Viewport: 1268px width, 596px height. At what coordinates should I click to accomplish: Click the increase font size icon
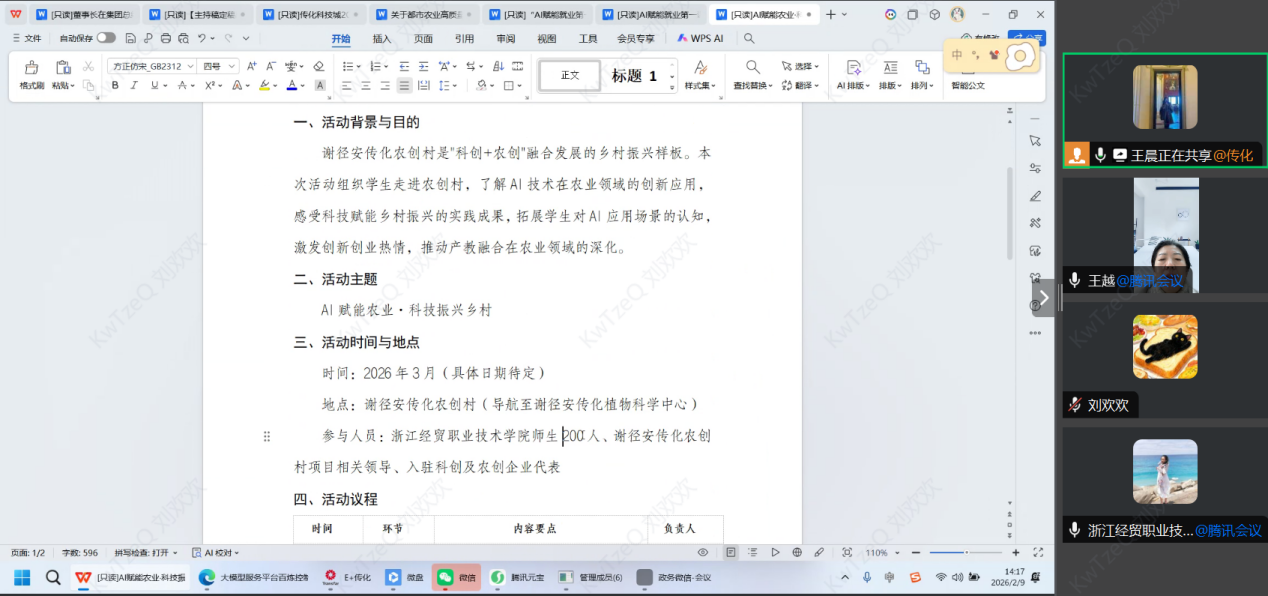click(x=252, y=66)
